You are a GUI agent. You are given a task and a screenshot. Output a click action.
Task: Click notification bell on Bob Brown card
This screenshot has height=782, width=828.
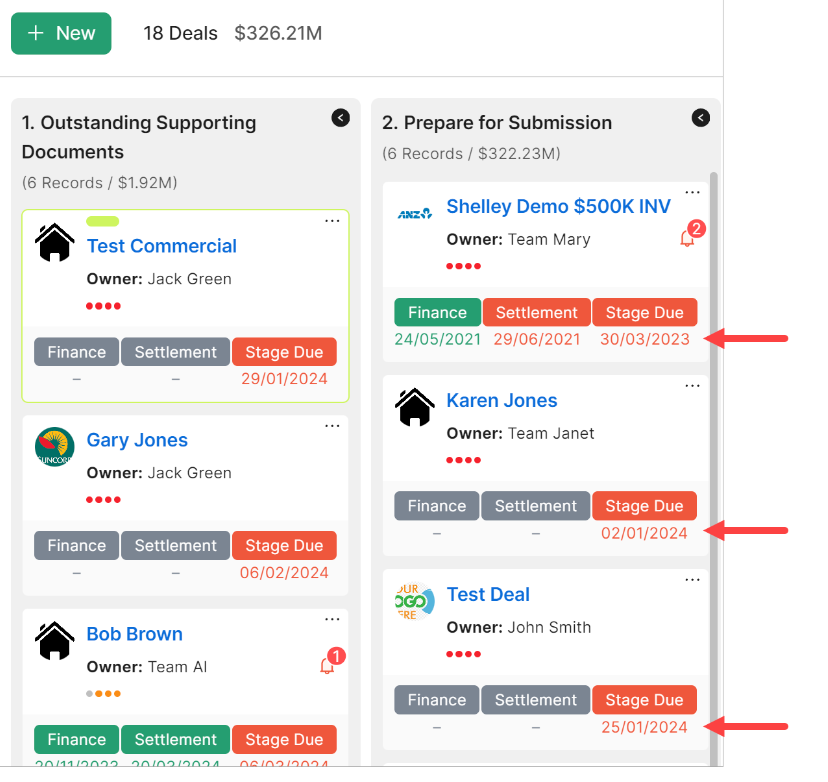[327, 665]
